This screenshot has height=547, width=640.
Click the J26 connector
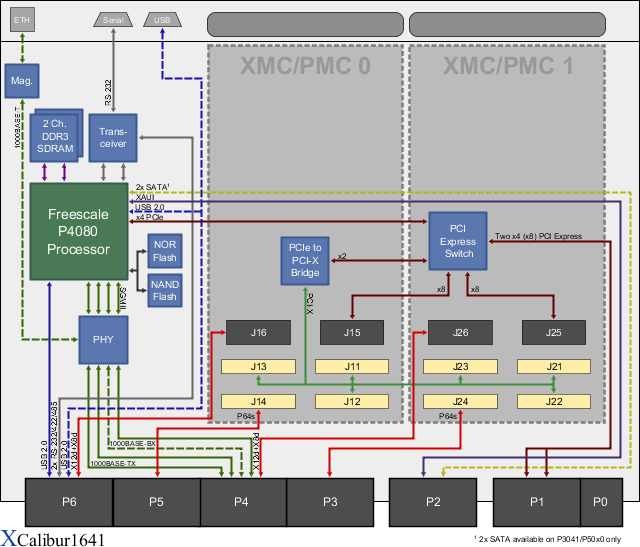[x=460, y=333]
